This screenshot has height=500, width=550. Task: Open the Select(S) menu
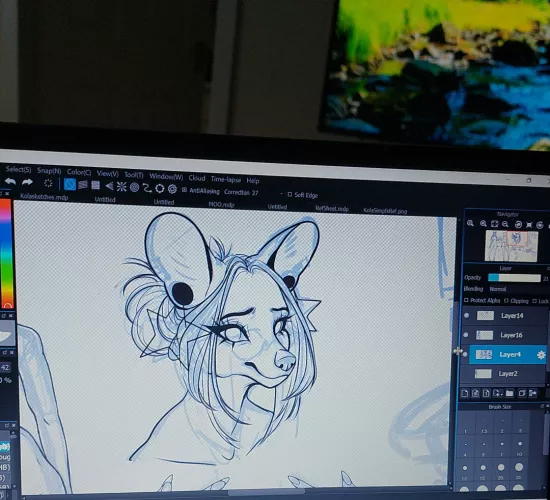[18, 169]
